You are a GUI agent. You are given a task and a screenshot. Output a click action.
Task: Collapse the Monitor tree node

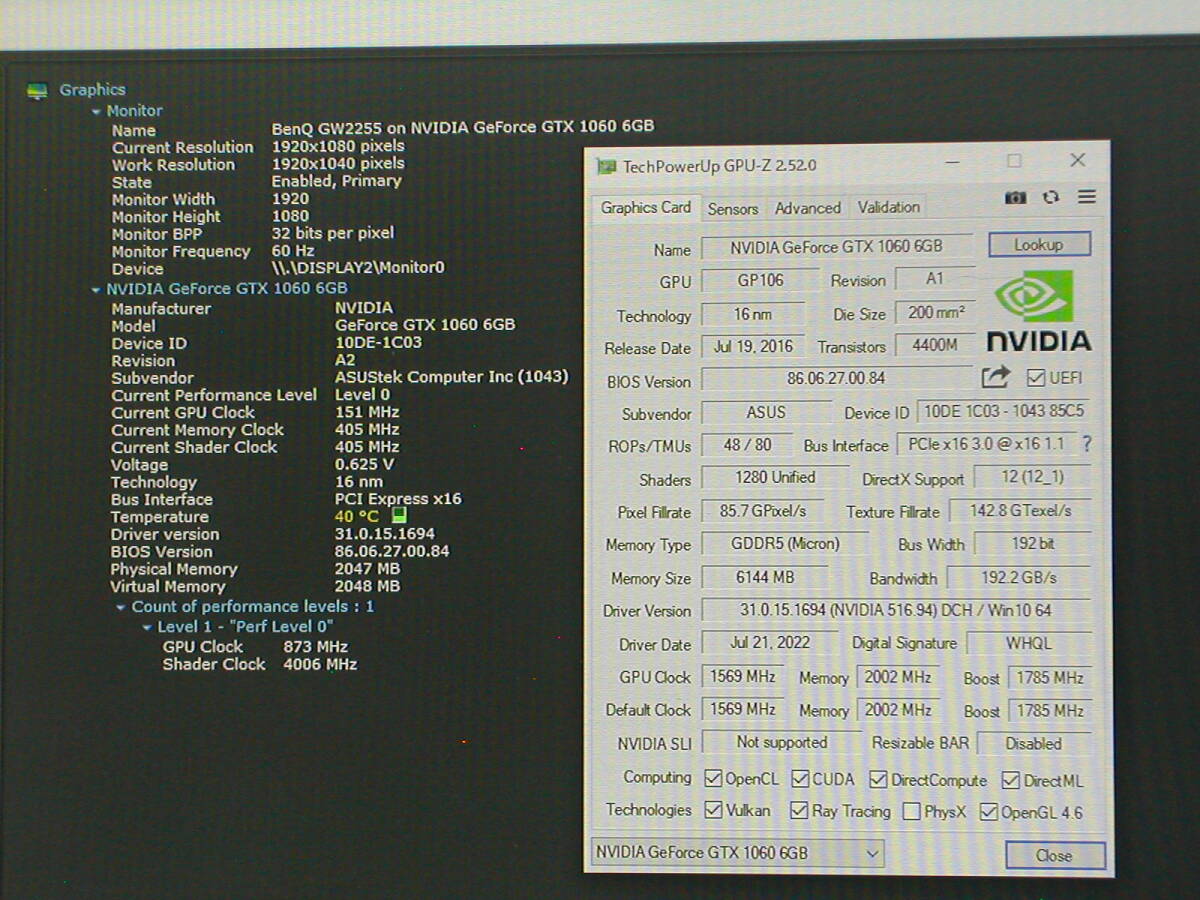[96, 112]
